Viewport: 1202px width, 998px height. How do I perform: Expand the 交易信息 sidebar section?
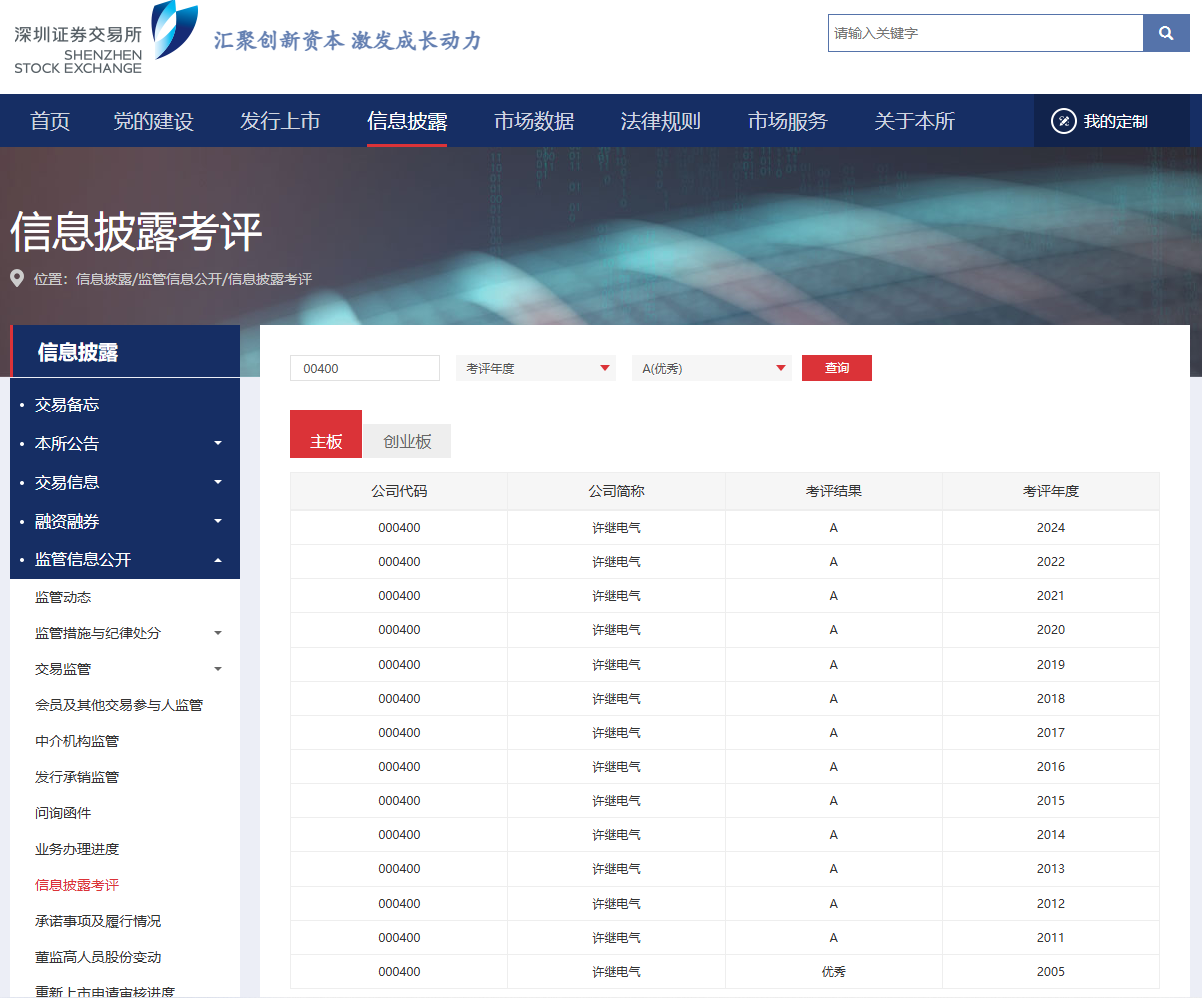(218, 482)
